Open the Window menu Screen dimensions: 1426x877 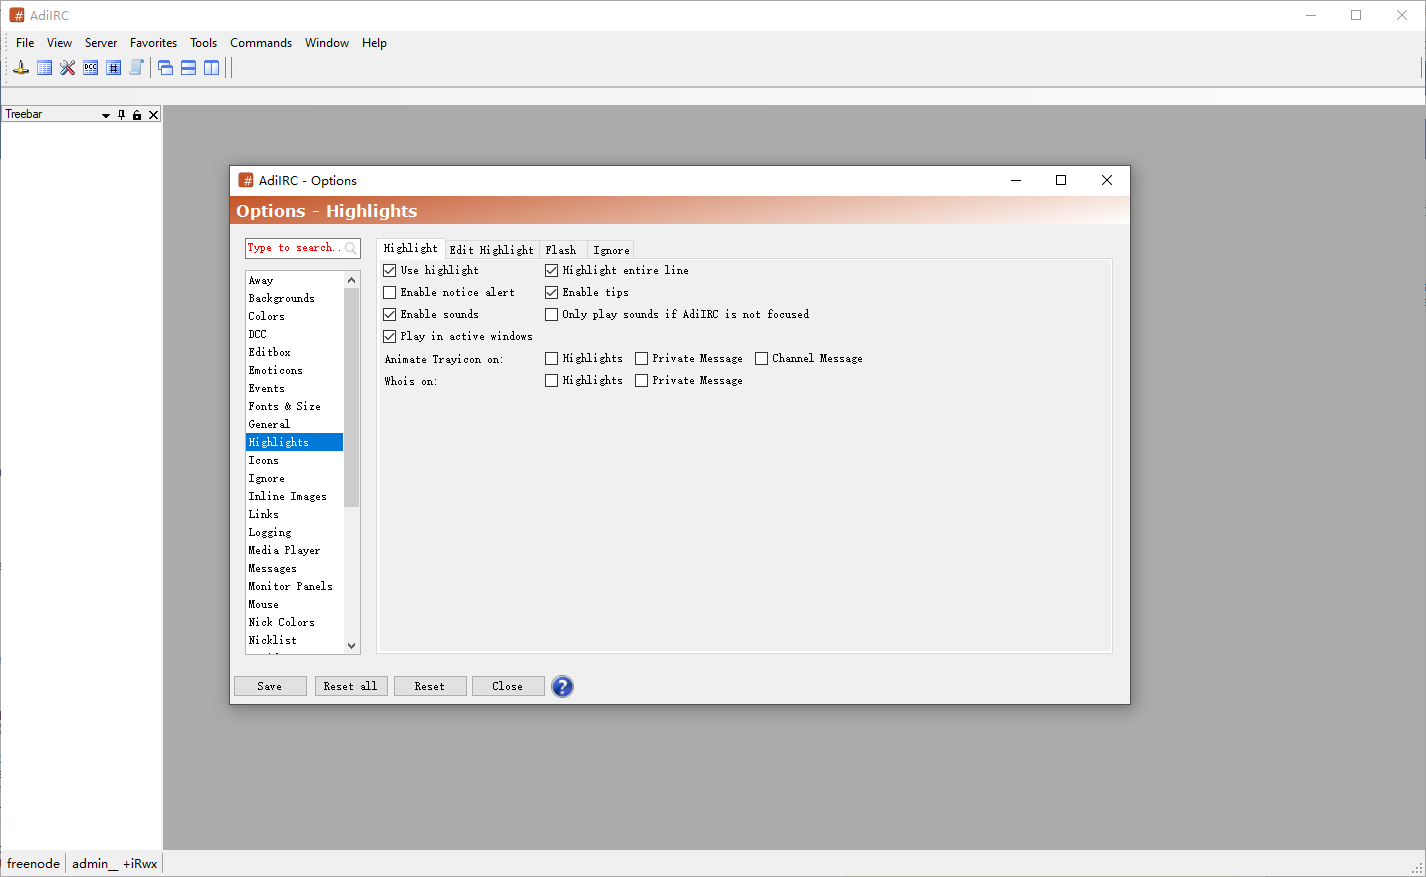[327, 43]
